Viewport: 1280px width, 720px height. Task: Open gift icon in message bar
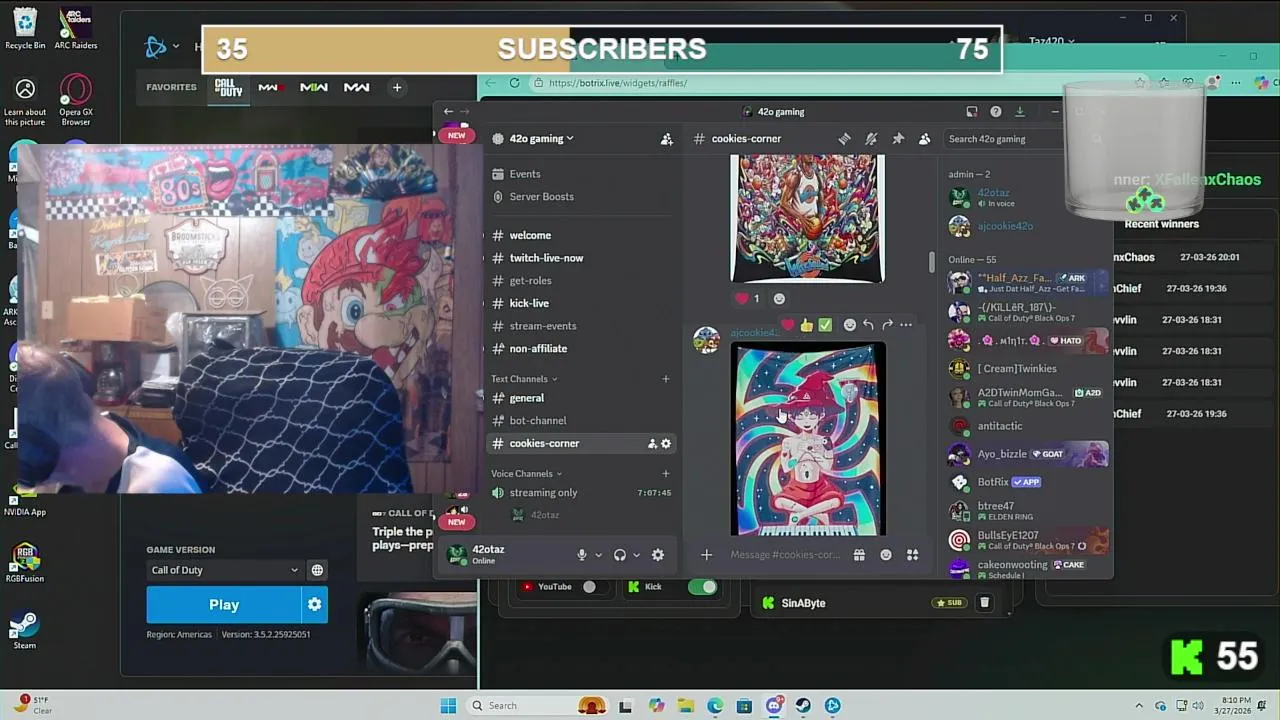coord(859,555)
